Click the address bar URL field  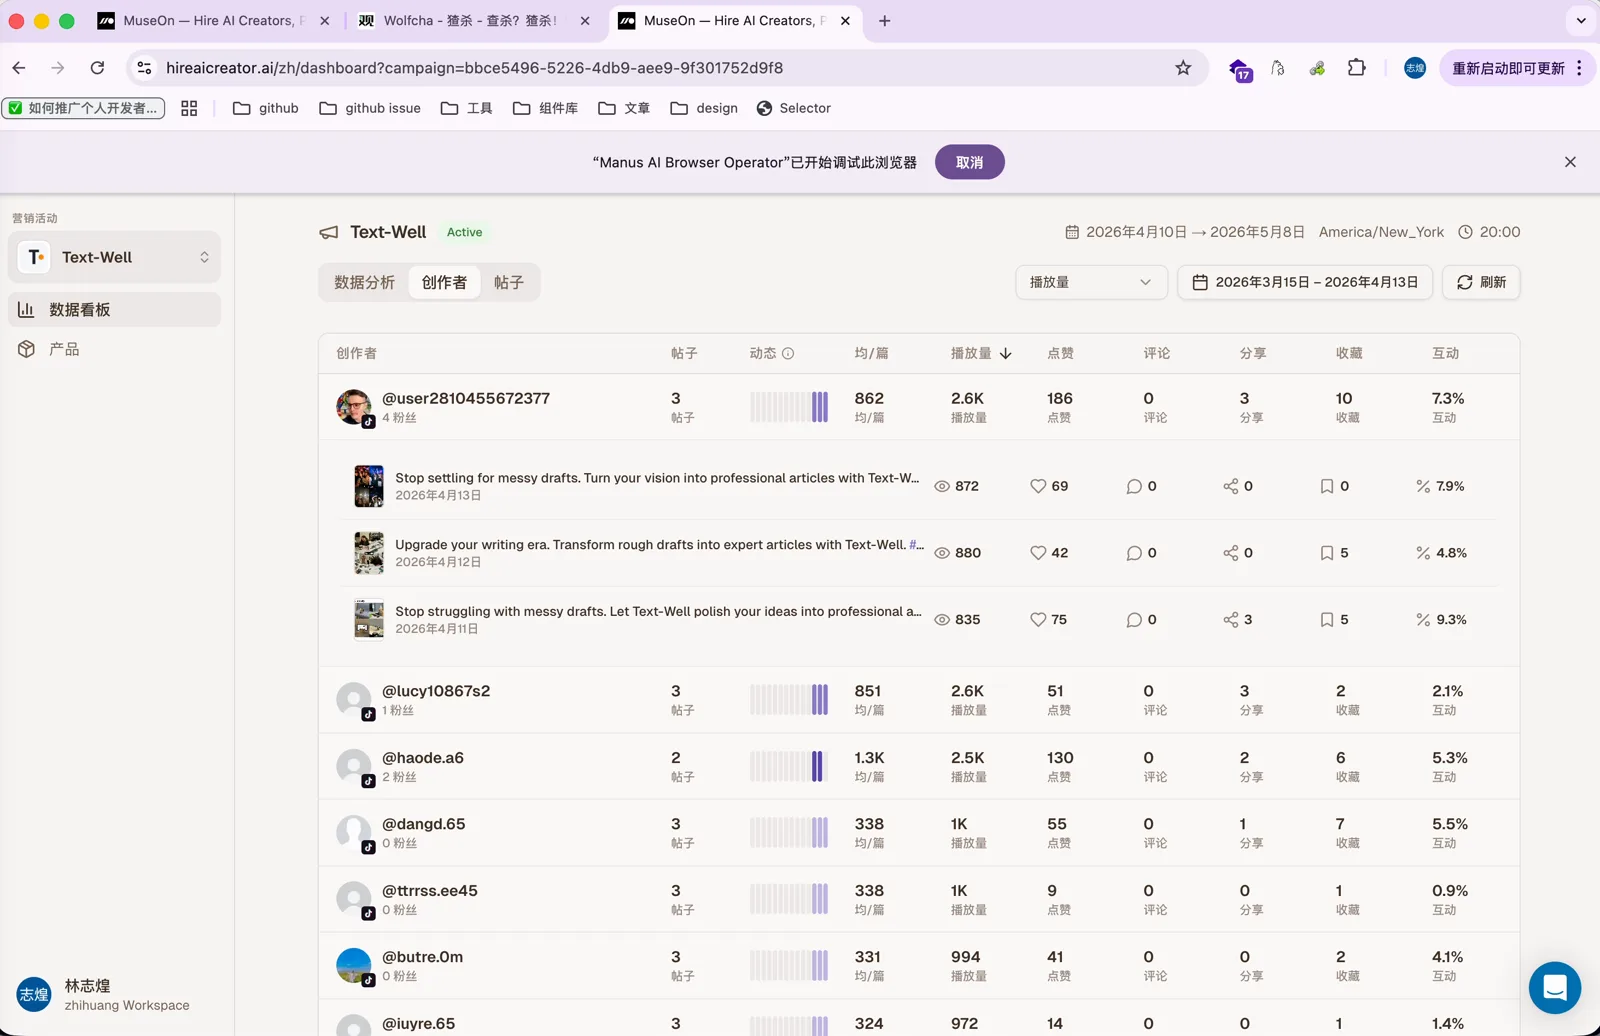click(660, 68)
